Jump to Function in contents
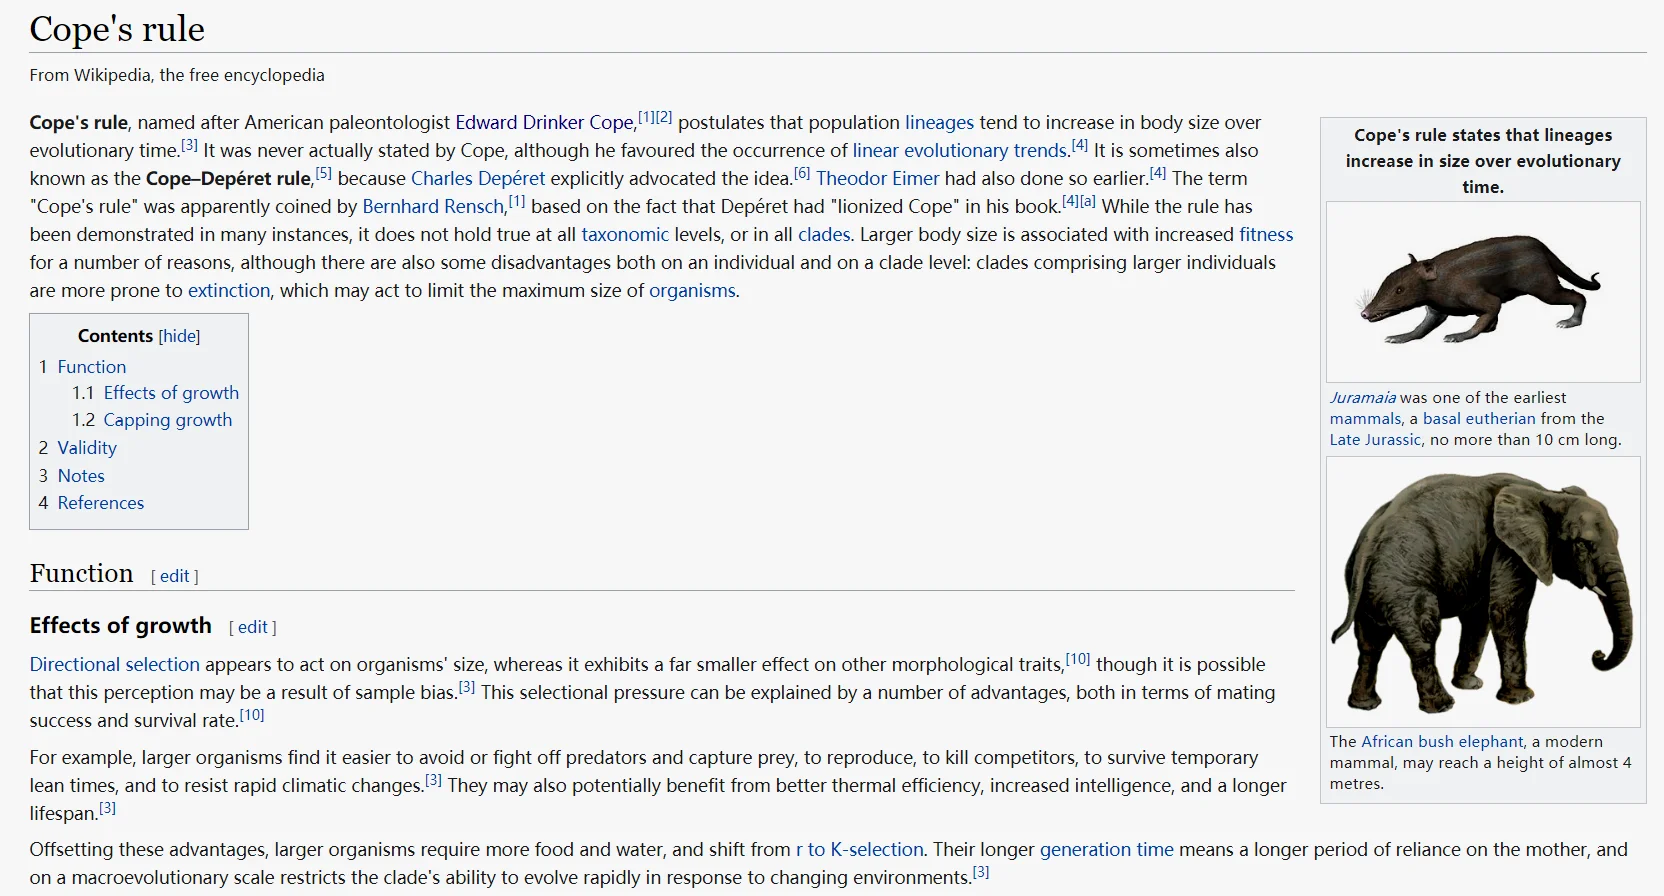Image resolution: width=1664 pixels, height=896 pixels. 92,367
